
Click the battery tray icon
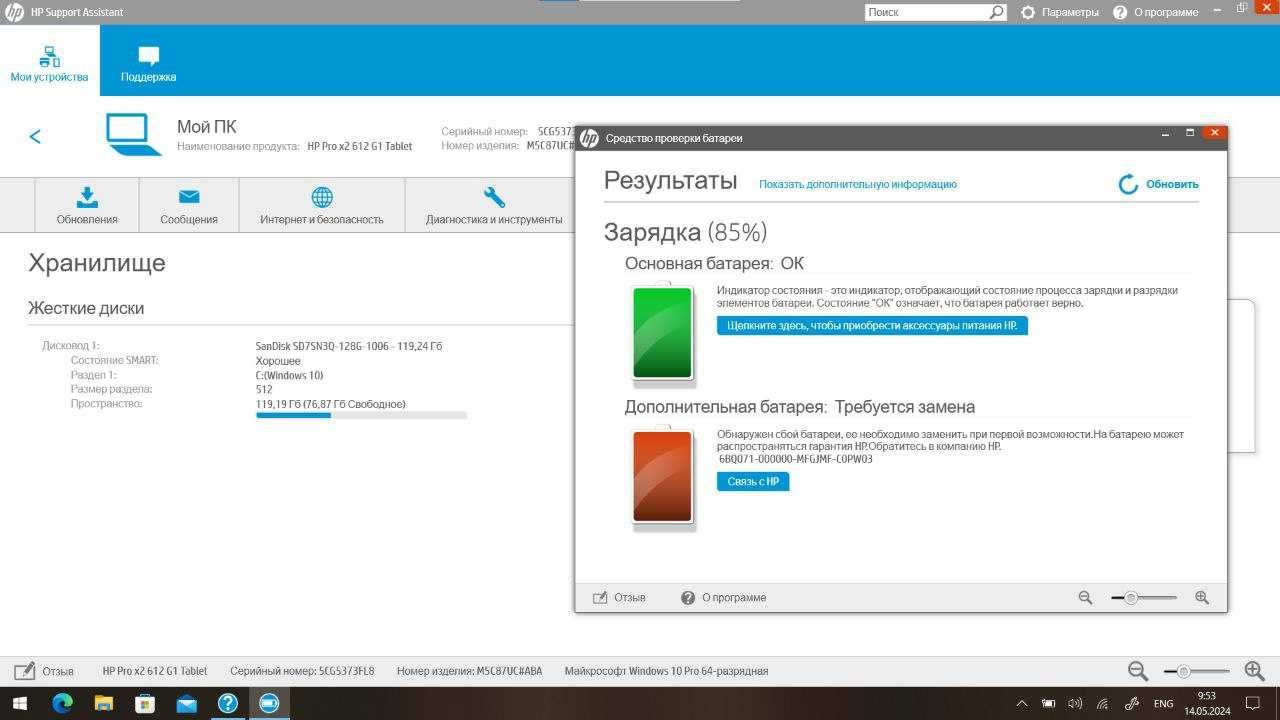point(1048,704)
